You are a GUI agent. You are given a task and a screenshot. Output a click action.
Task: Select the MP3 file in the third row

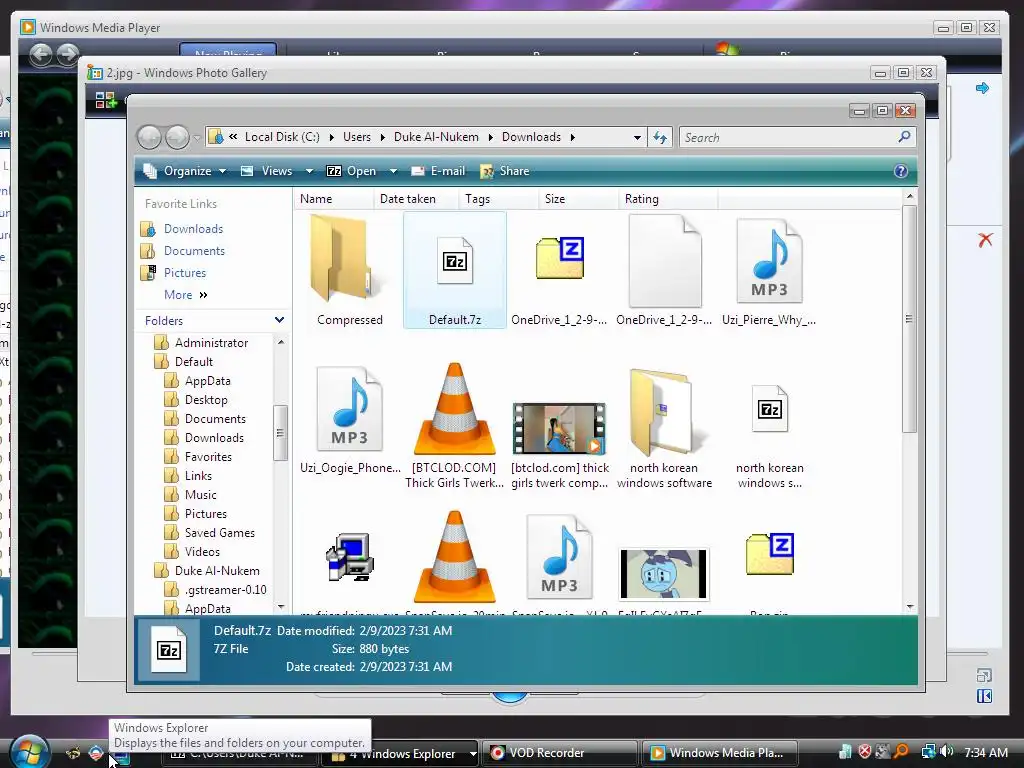pos(559,557)
